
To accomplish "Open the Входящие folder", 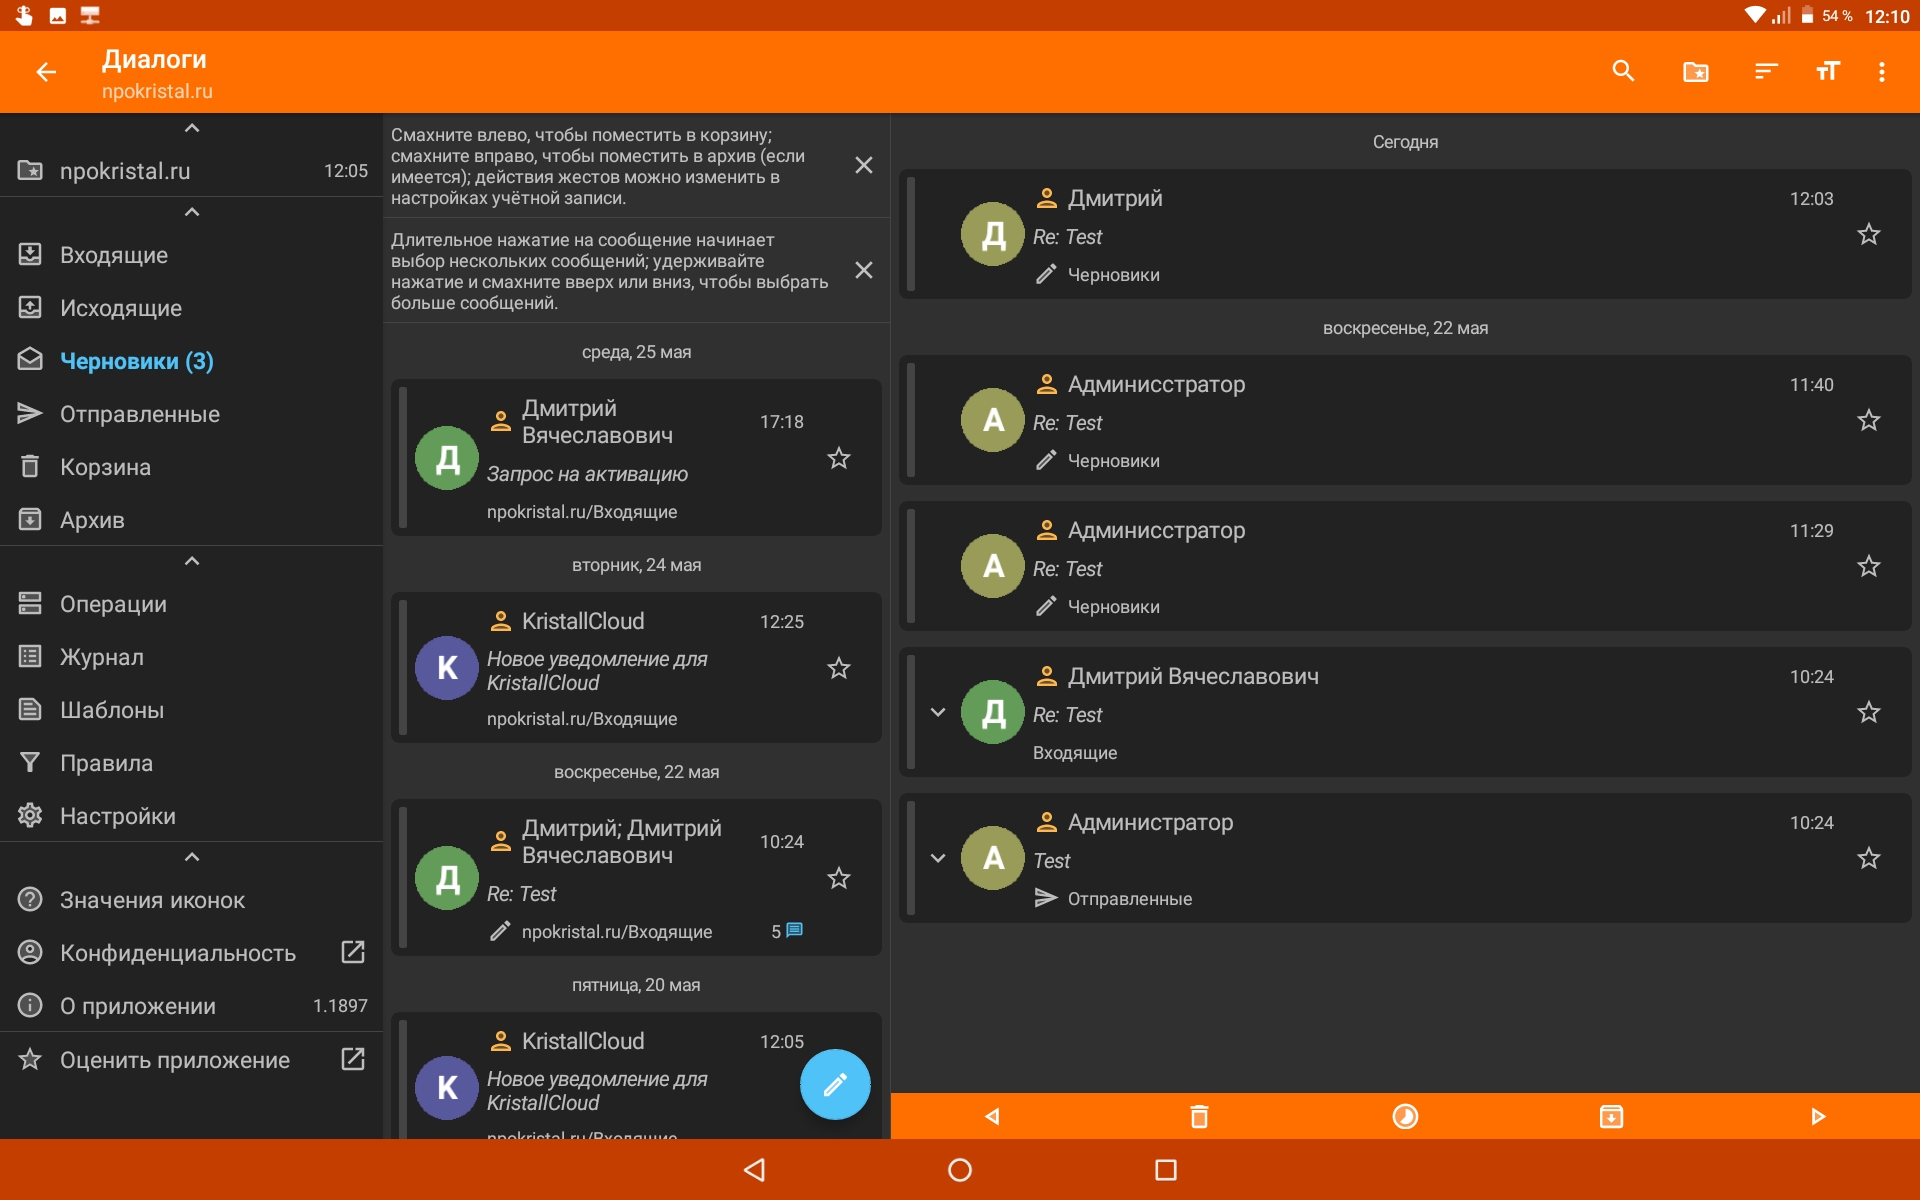I will click(114, 255).
